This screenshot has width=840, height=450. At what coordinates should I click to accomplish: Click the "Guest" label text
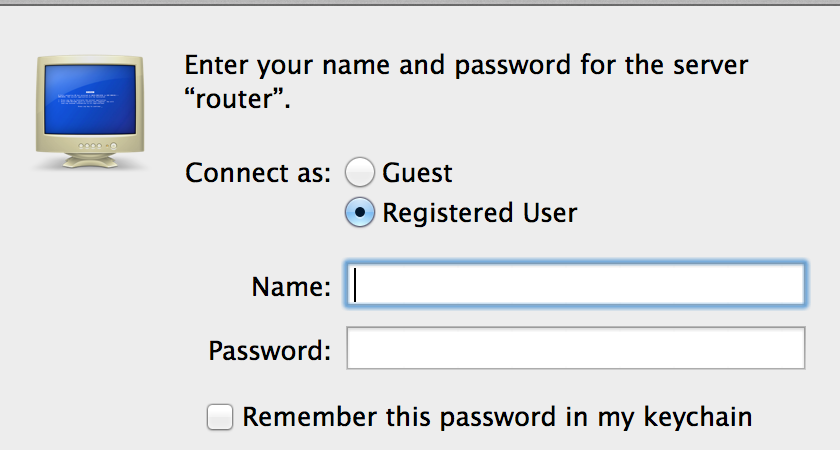[x=417, y=173]
